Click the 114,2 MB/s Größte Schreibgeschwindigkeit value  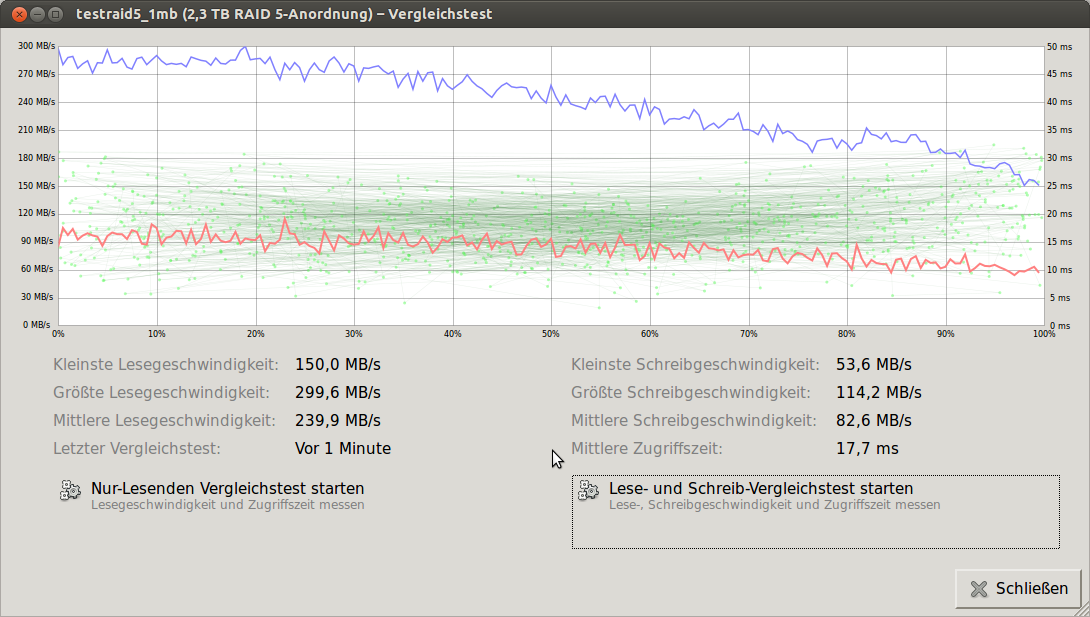(878, 393)
